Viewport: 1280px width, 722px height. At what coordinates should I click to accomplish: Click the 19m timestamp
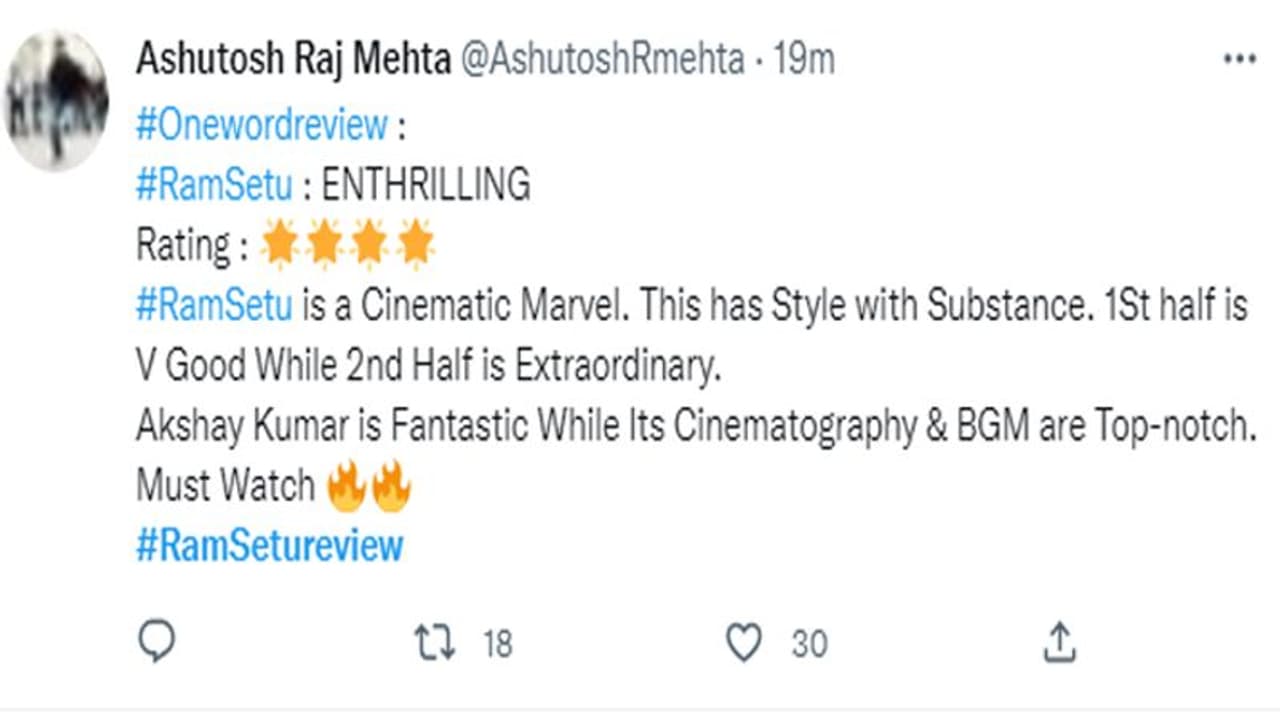(x=804, y=61)
